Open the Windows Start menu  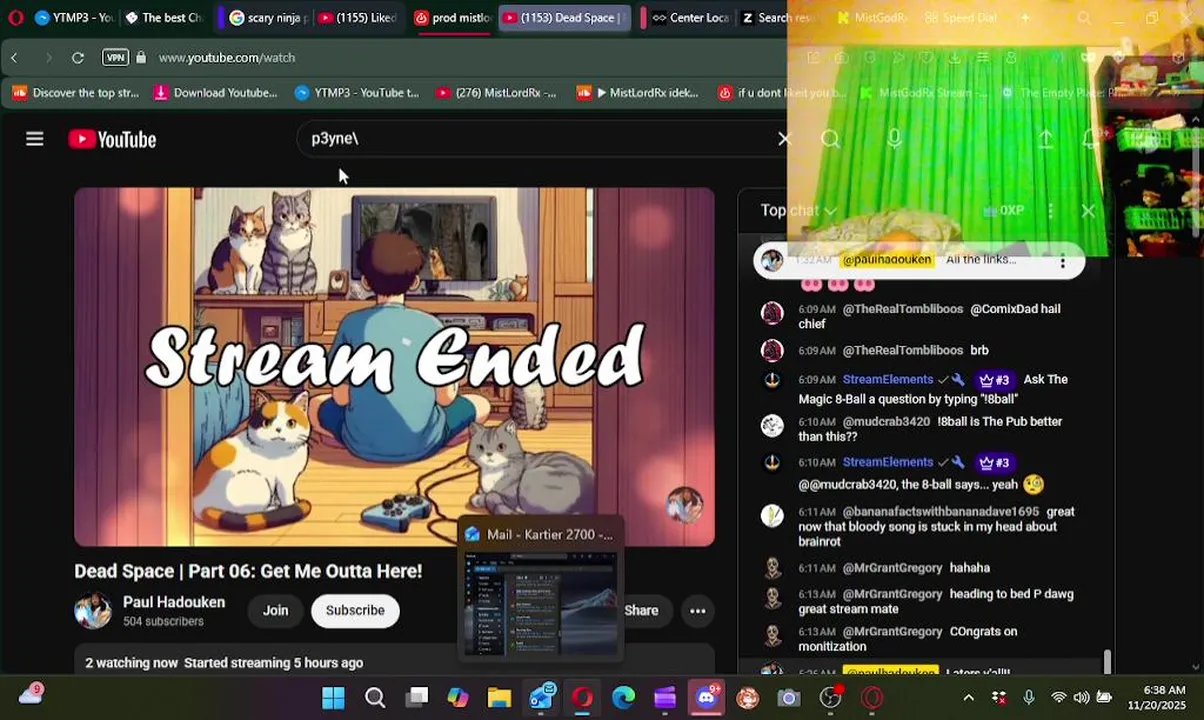(333, 697)
